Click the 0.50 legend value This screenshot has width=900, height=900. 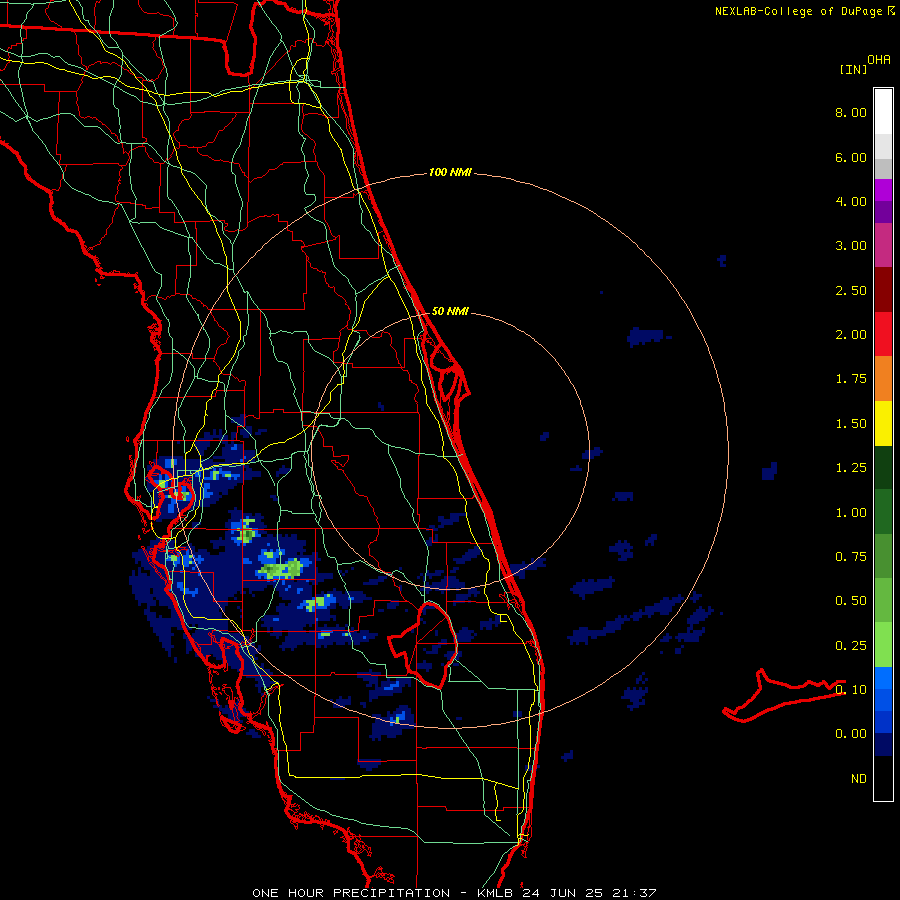[x=851, y=601]
